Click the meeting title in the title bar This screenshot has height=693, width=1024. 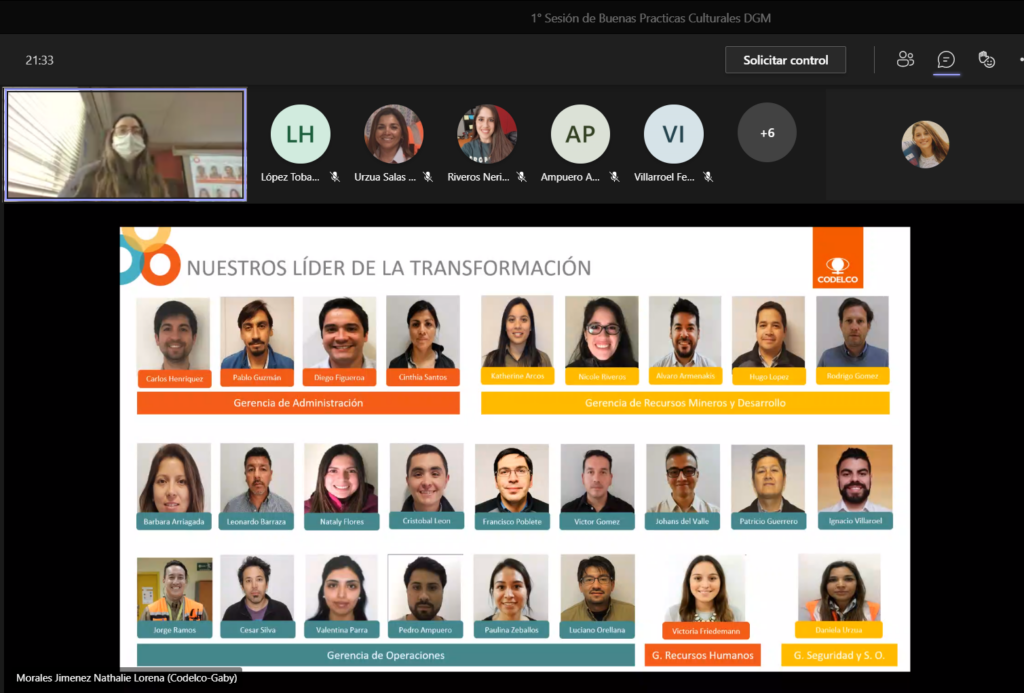[650, 18]
